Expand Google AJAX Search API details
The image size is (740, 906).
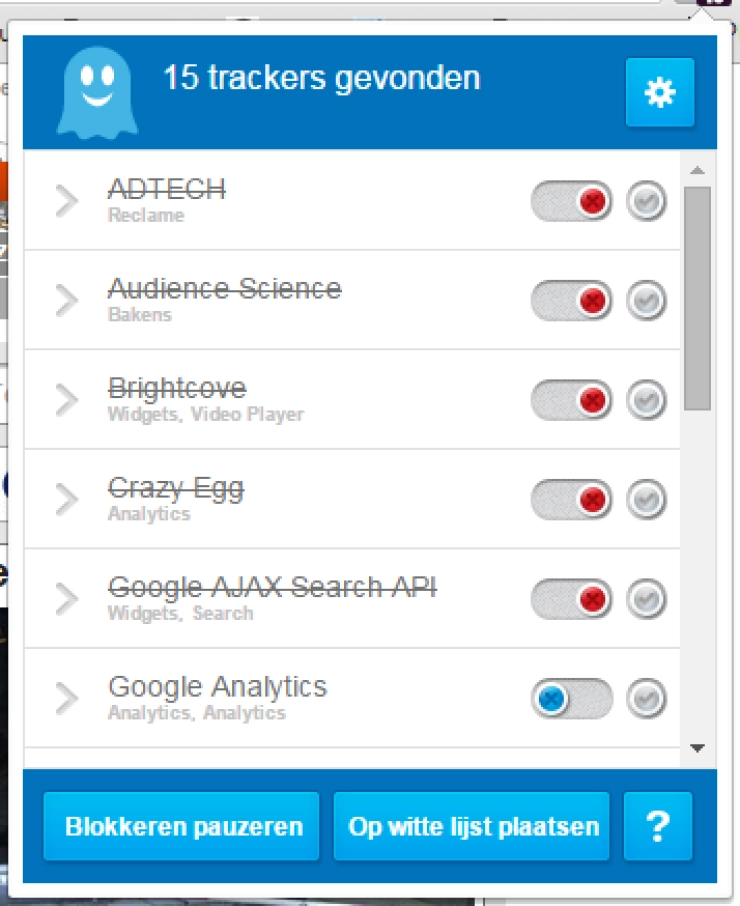[x=66, y=599]
